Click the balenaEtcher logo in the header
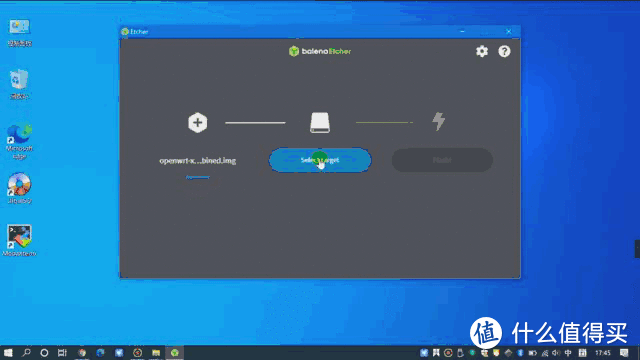This screenshot has height=360, width=640. (320, 51)
